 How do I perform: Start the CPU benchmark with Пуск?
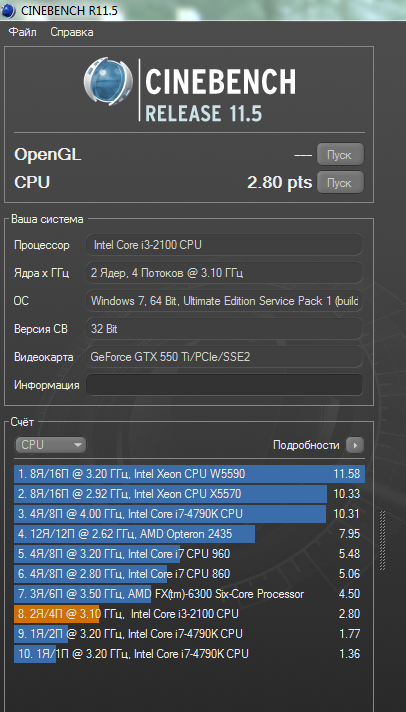[340, 183]
